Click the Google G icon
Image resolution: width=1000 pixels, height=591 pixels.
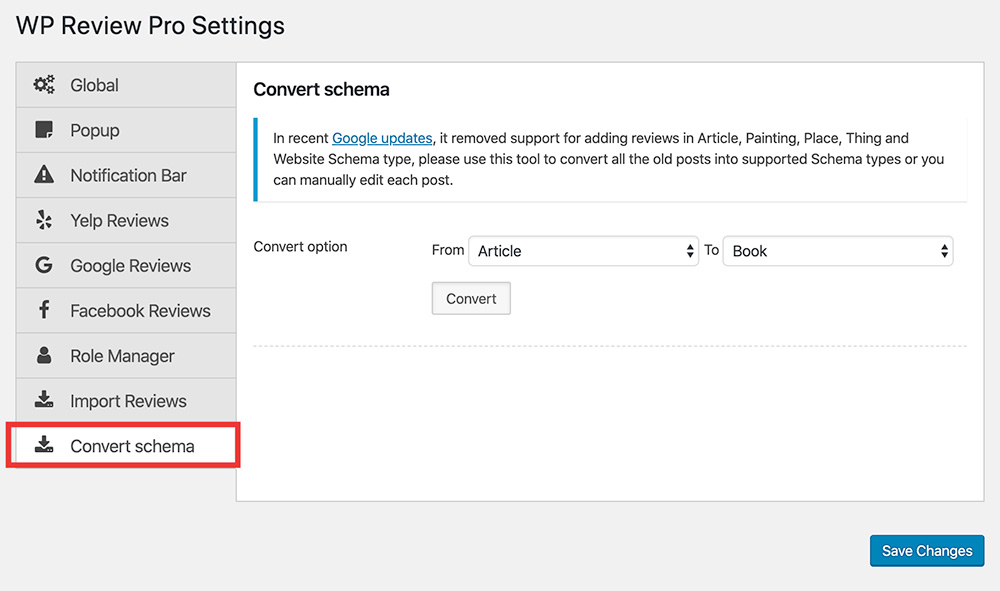[44, 265]
